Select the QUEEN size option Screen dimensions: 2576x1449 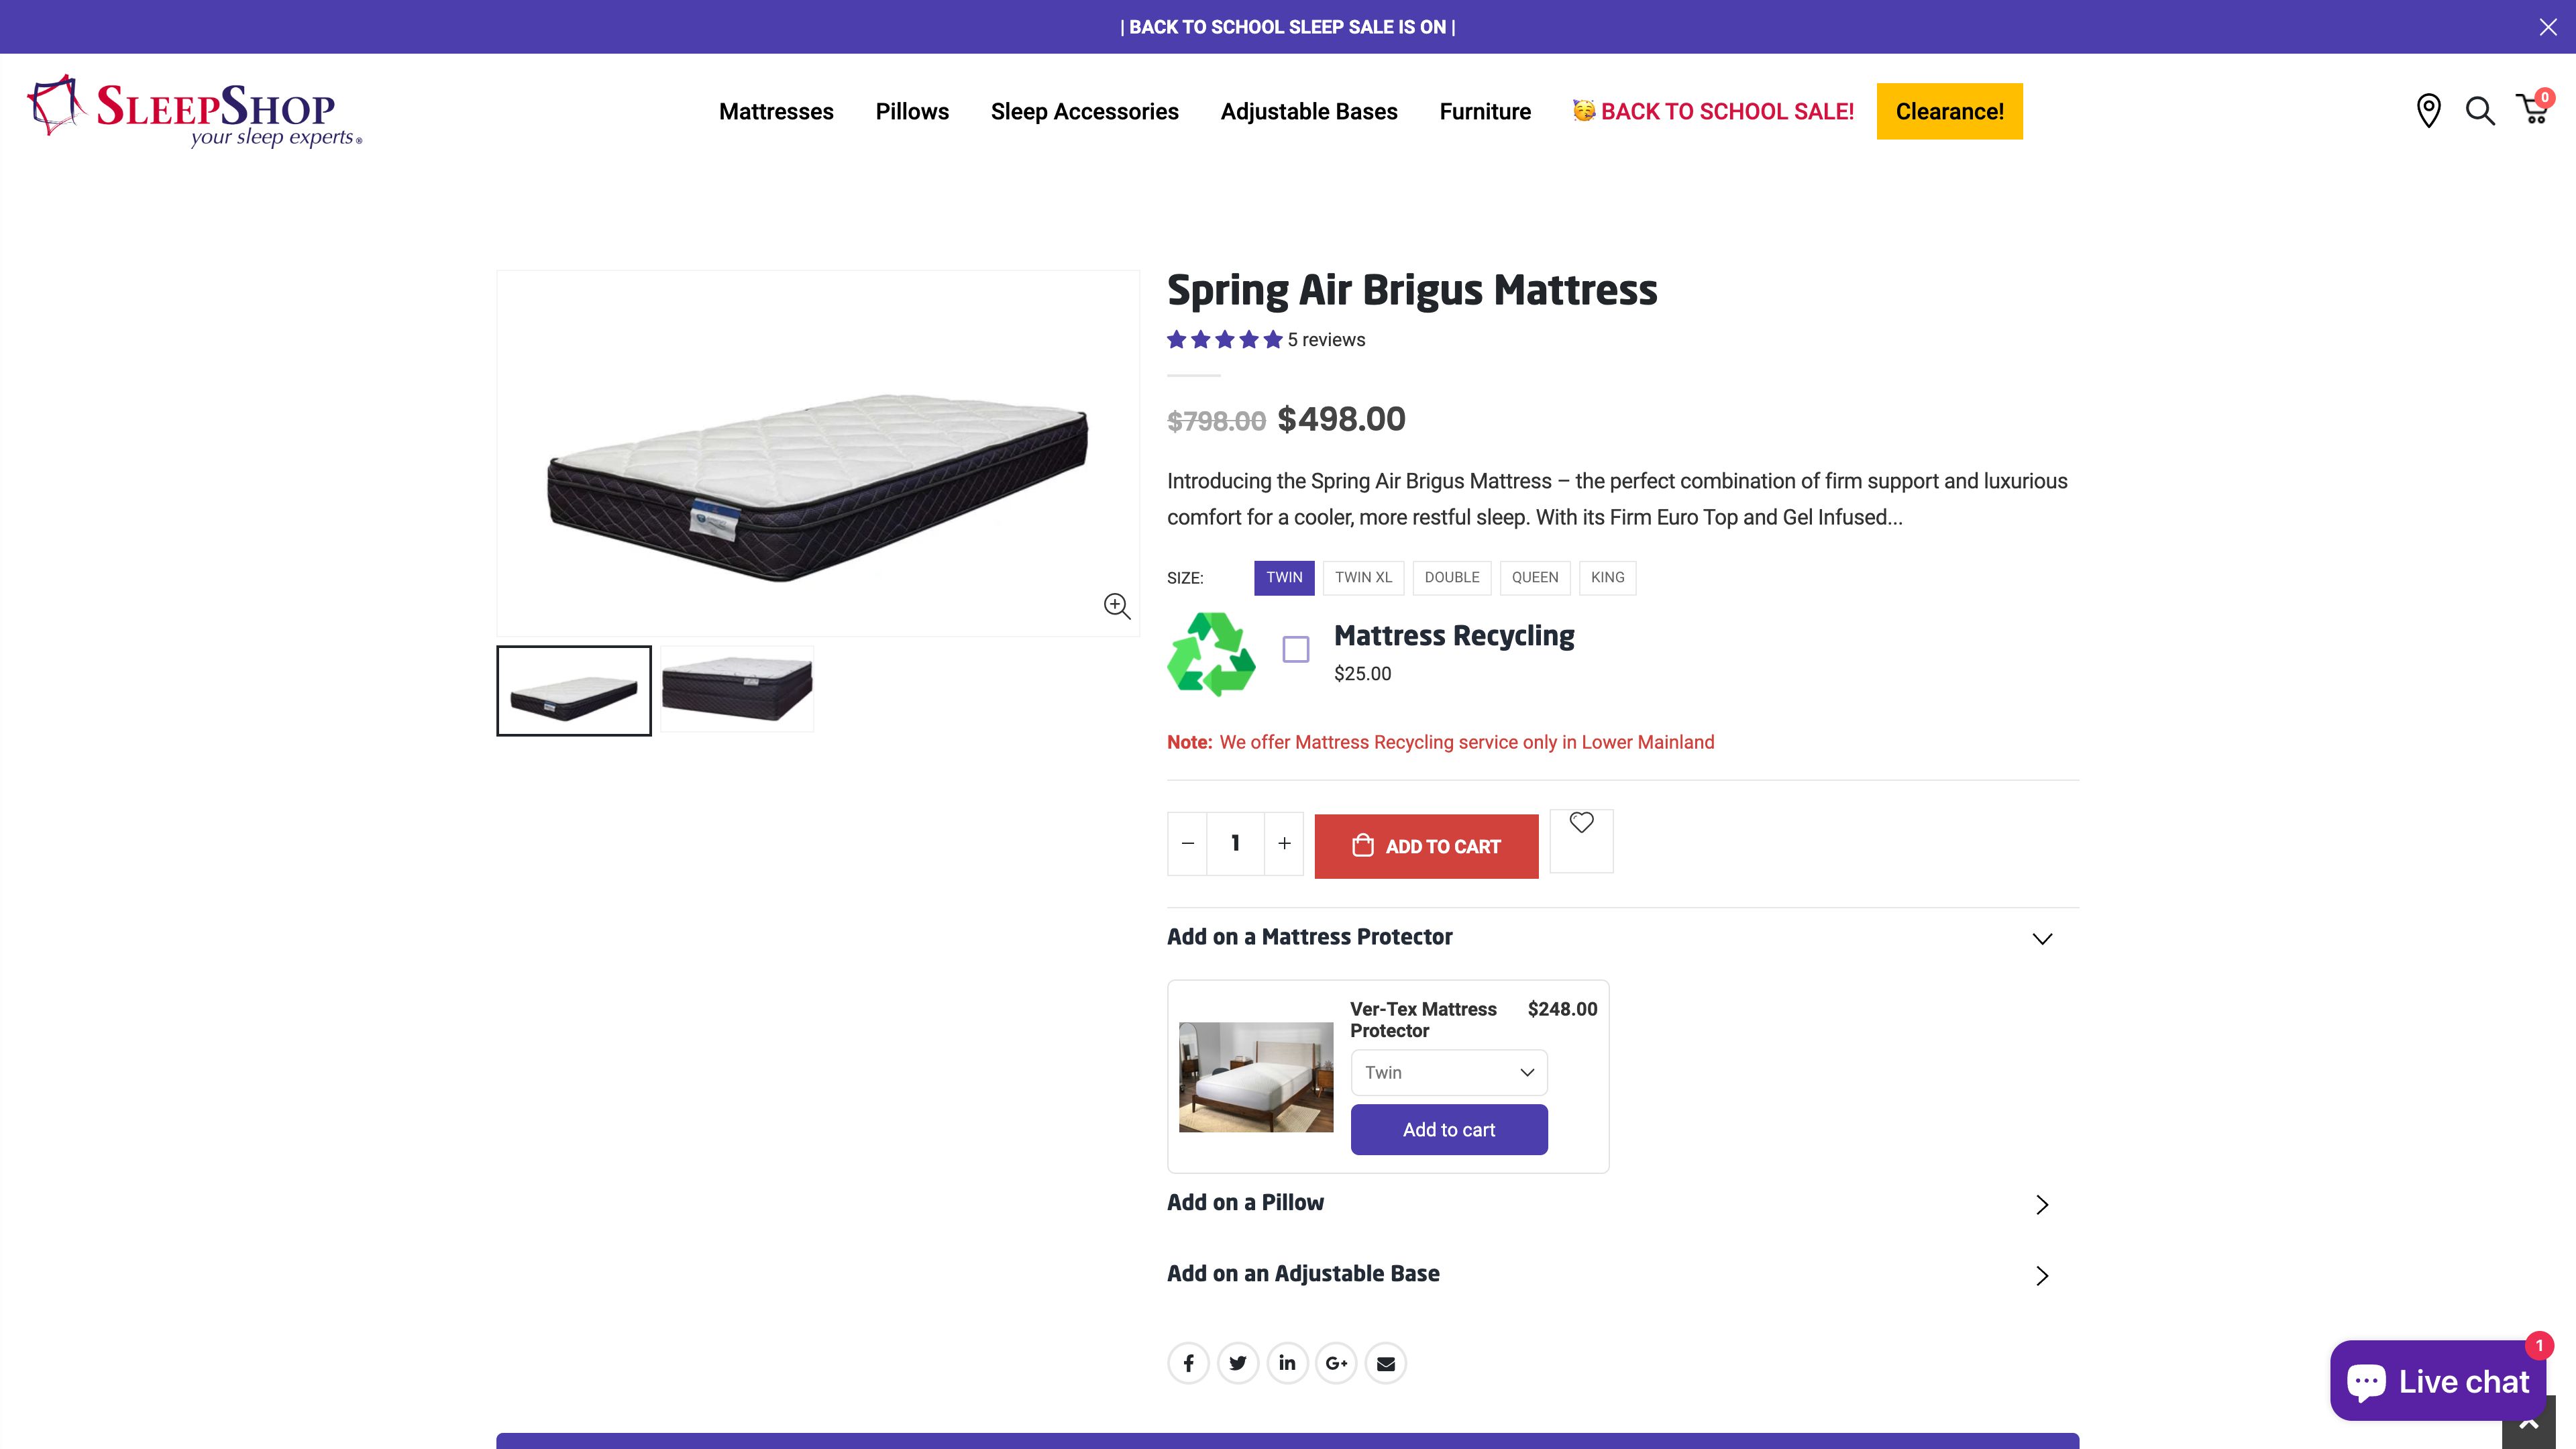1535,577
